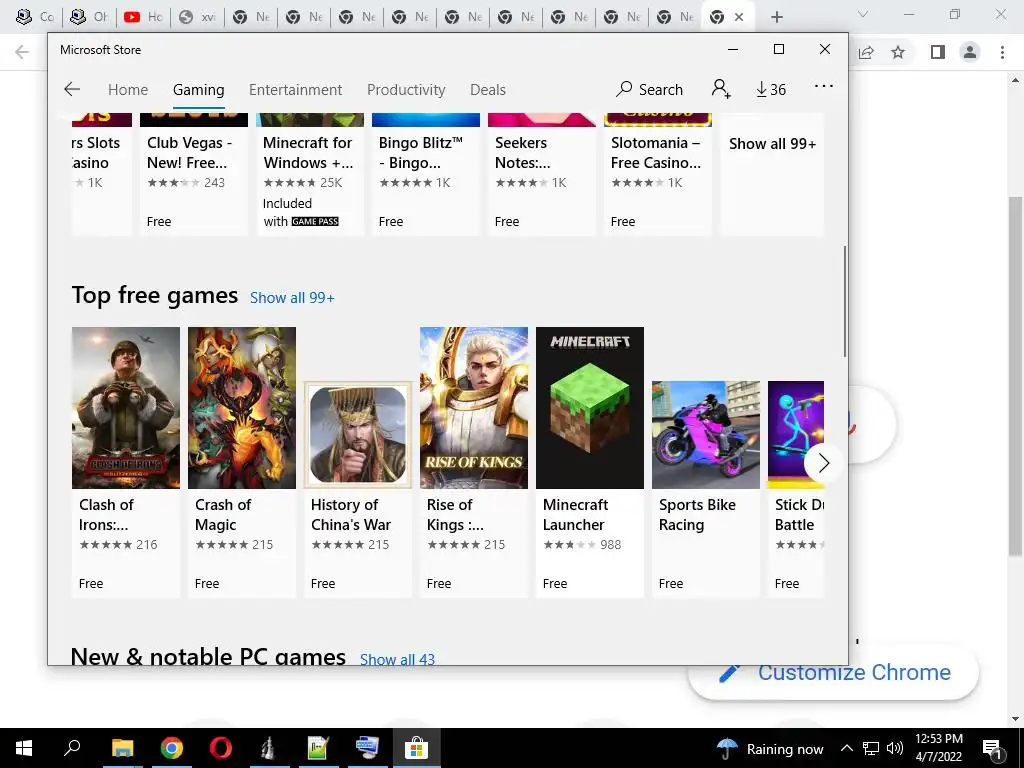Select History of China's War artwork
This screenshot has height=768, width=1024.
tap(358, 435)
